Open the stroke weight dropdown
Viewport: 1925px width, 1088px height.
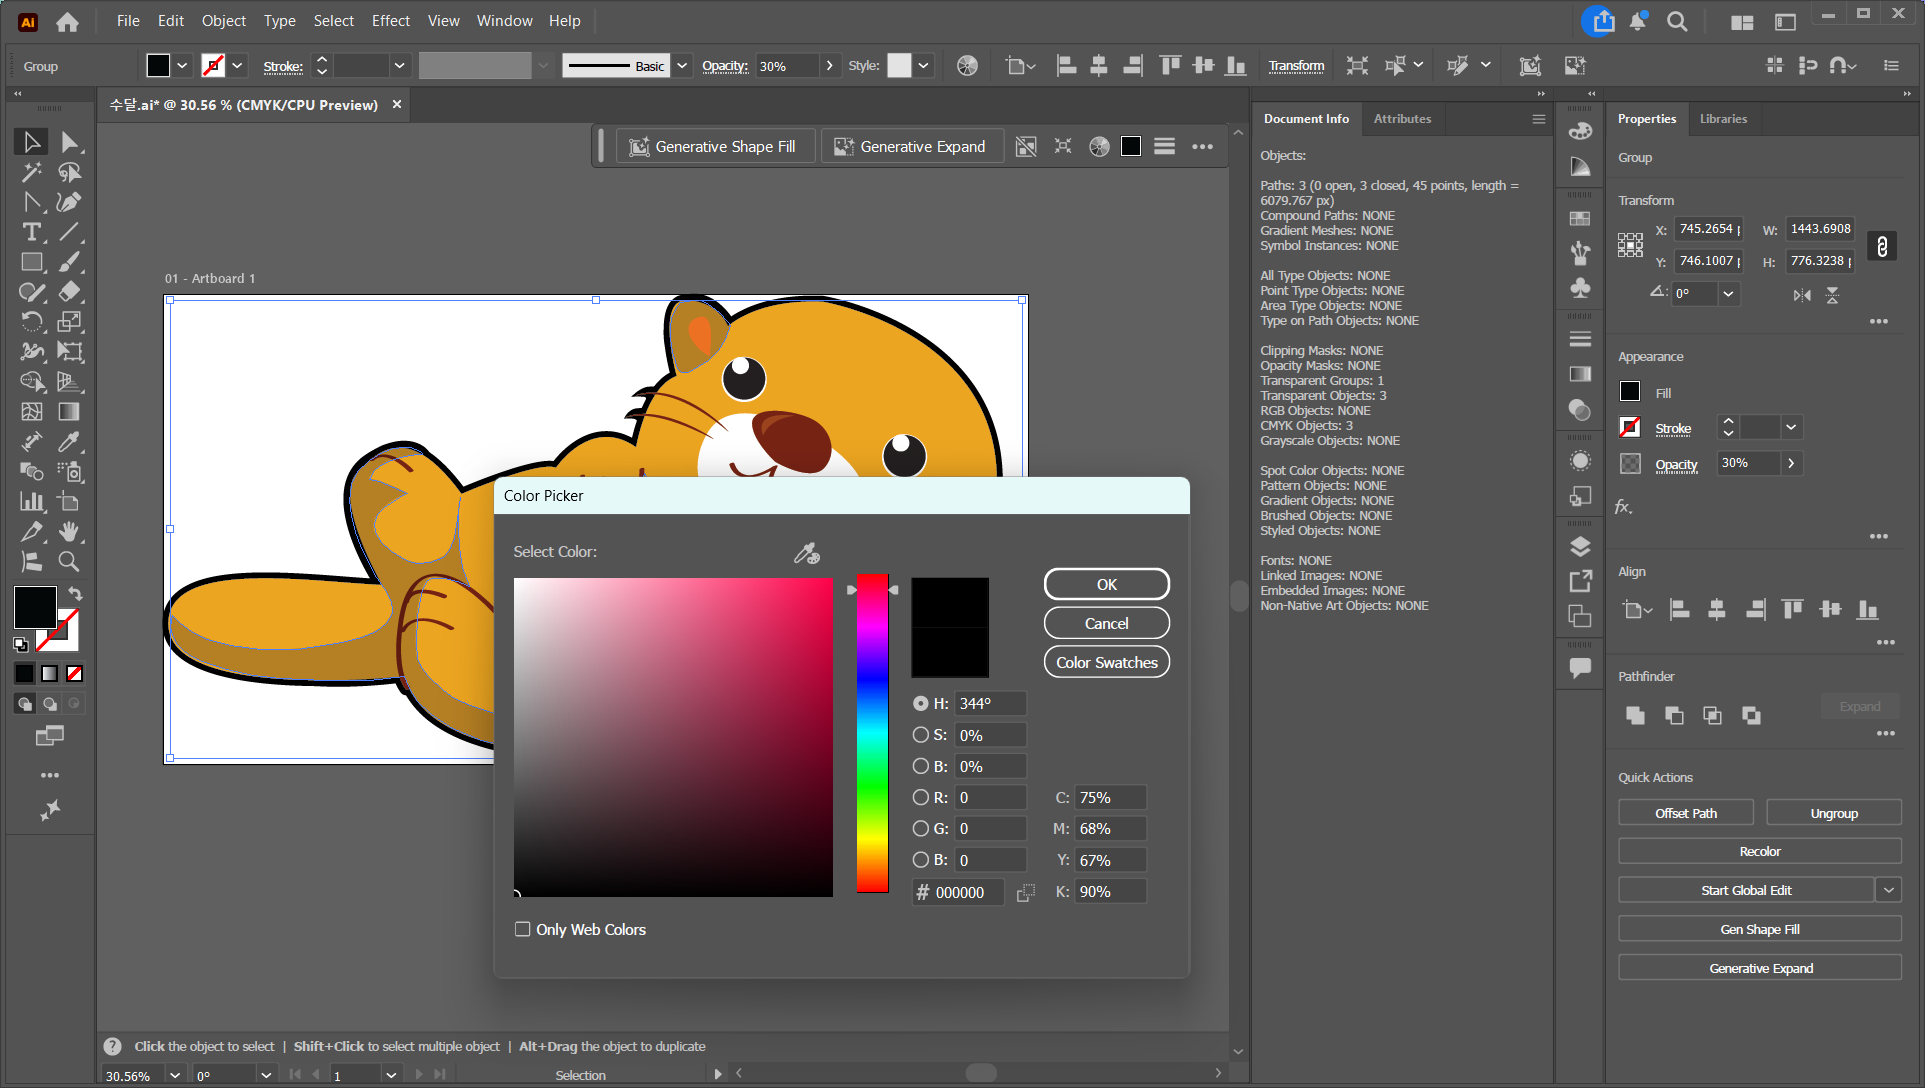coord(399,66)
